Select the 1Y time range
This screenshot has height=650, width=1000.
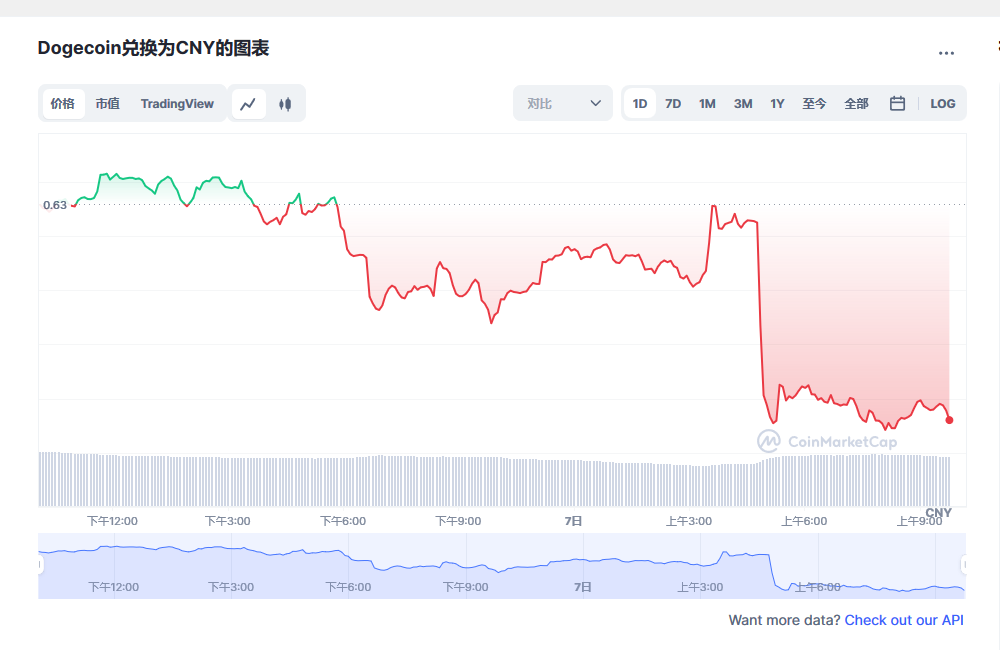pyautogui.click(x=777, y=103)
